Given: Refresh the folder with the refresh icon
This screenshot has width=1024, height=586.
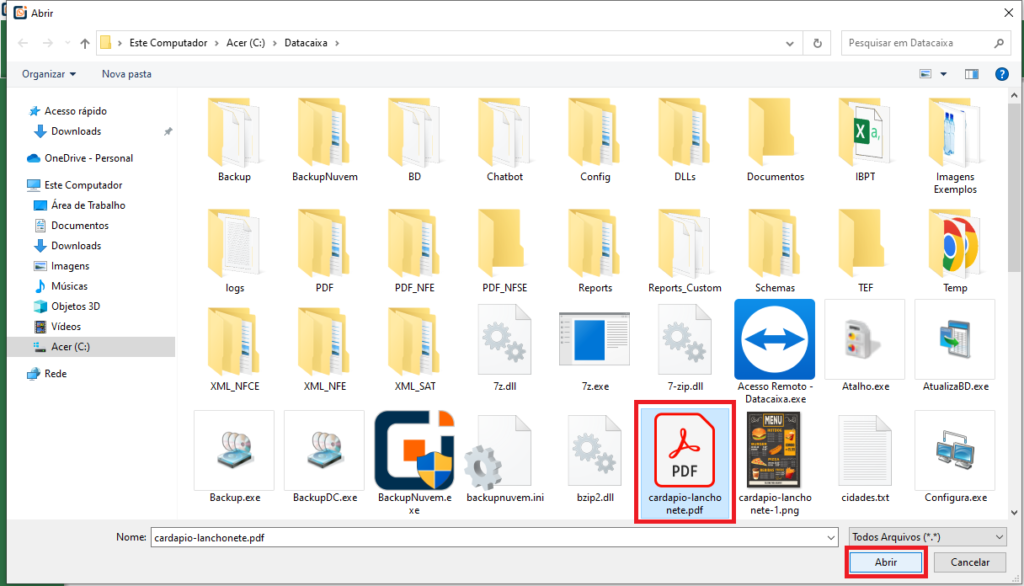Looking at the screenshot, I should click(816, 42).
